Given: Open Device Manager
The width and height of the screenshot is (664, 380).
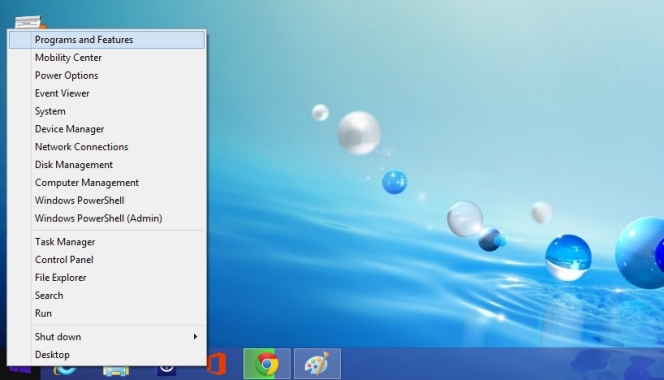Looking at the screenshot, I should [107, 129].
